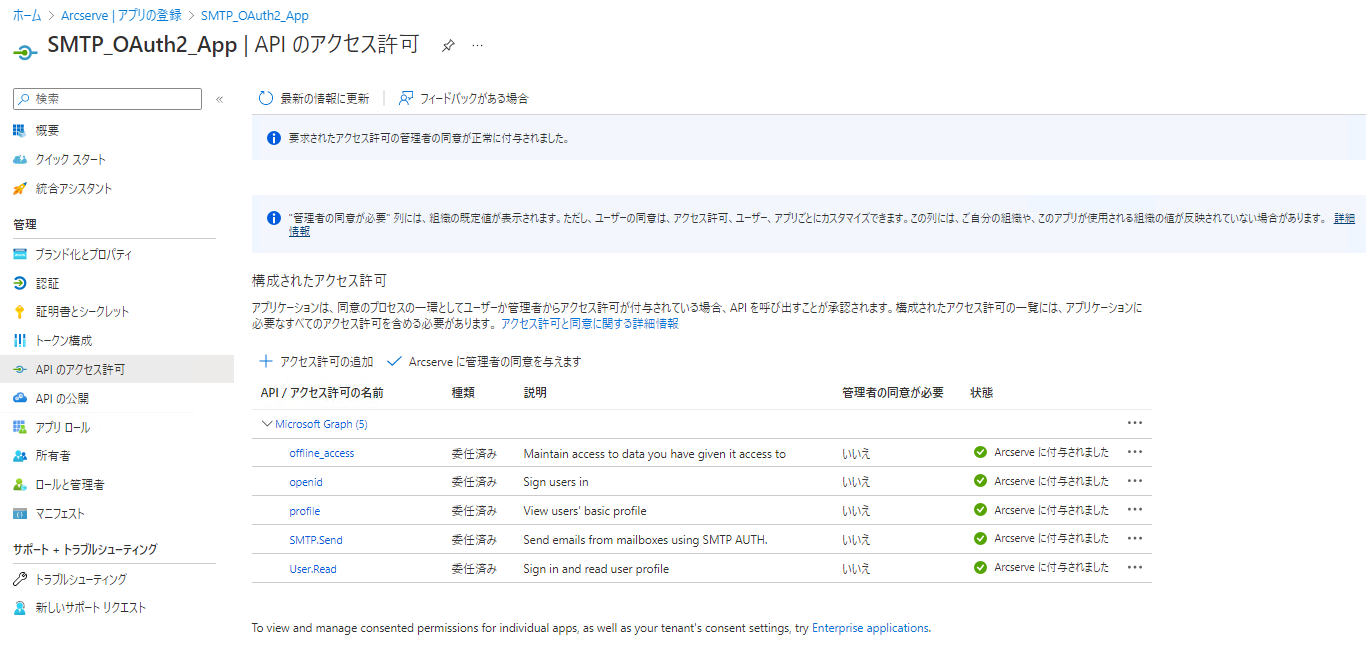Click the 所有者 people icon
Image resolution: width=1366 pixels, height=647 pixels.
coord(20,455)
